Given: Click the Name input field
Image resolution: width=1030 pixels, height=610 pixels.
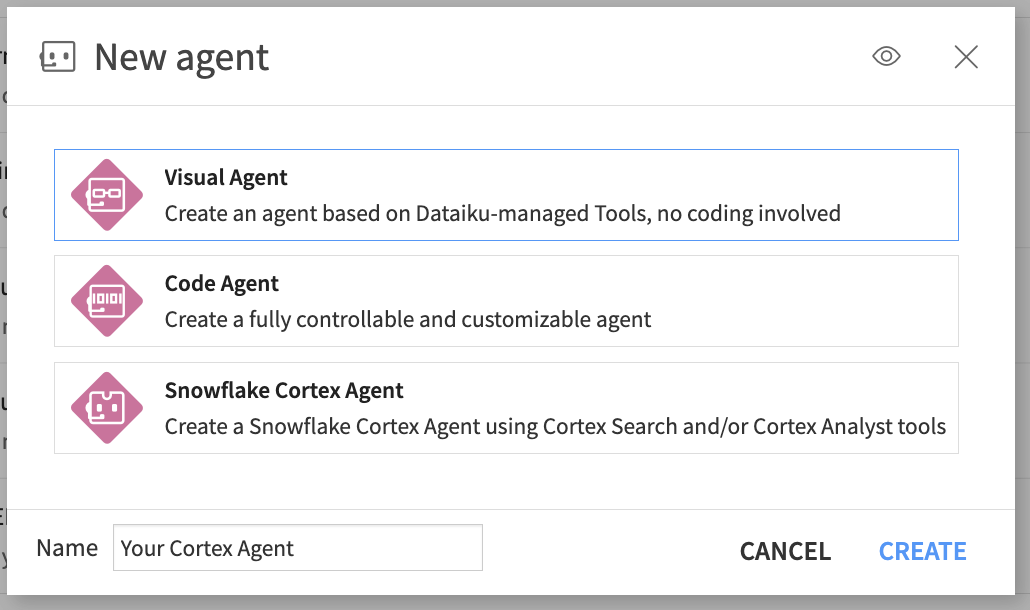Looking at the screenshot, I should point(297,548).
